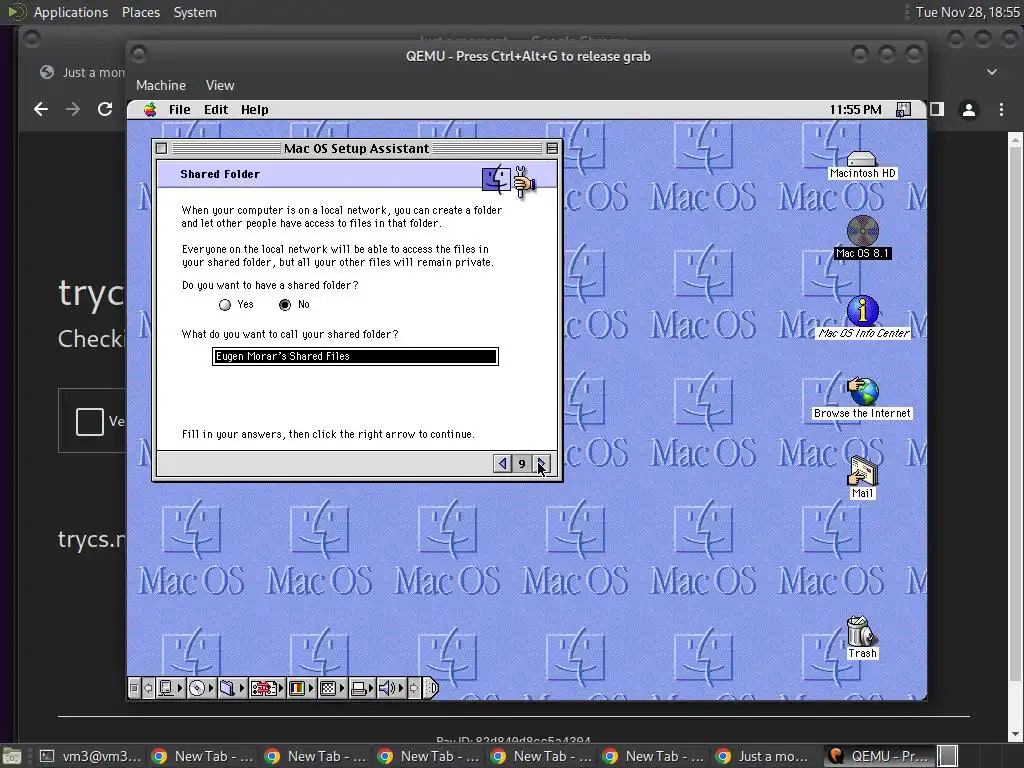Switch to QEMU taskbar item
This screenshot has width=1024, height=768.
point(878,756)
